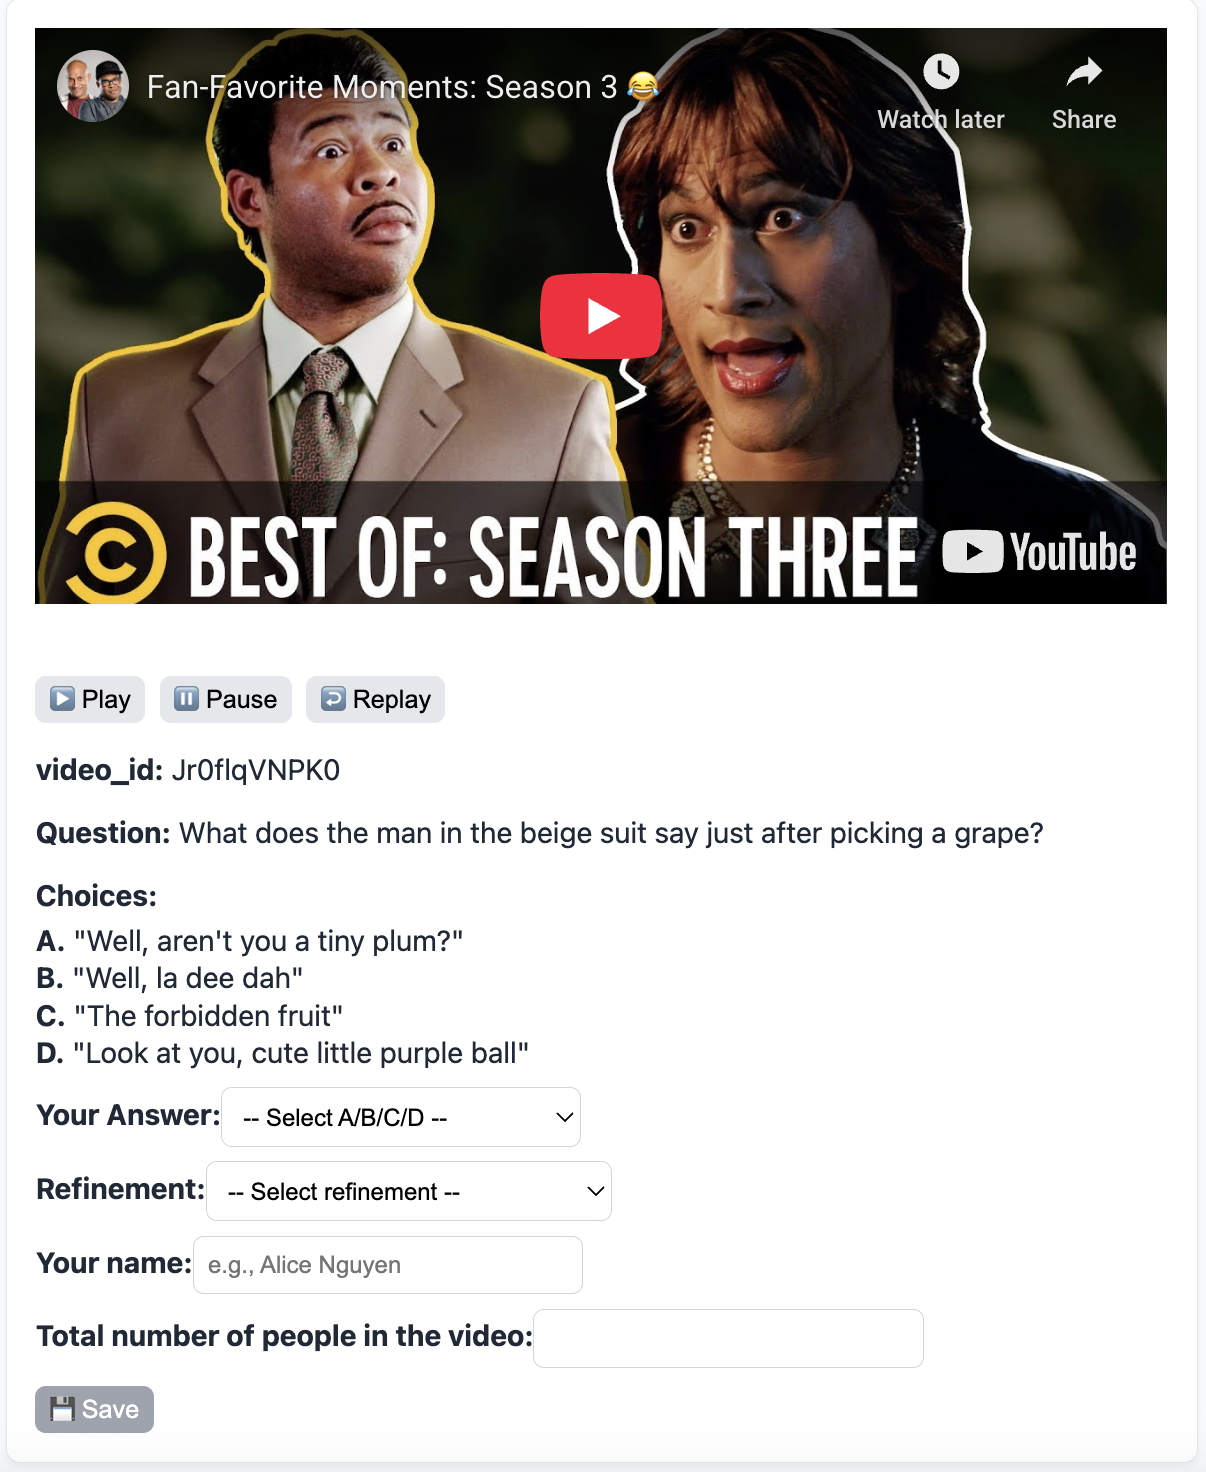The height and width of the screenshot is (1472, 1206).
Task: Click the Pause button below video
Action: click(226, 699)
